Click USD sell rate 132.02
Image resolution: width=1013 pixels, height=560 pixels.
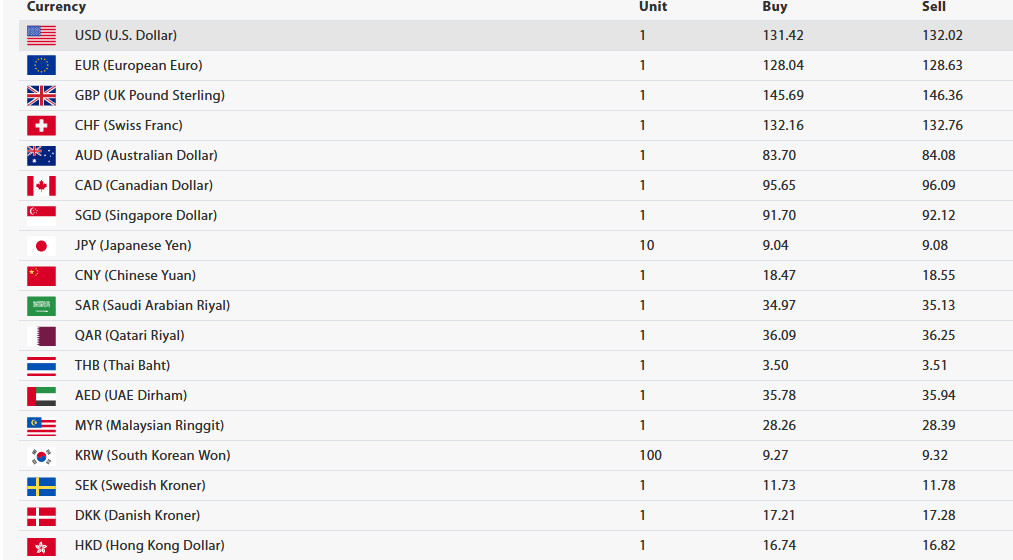point(942,36)
